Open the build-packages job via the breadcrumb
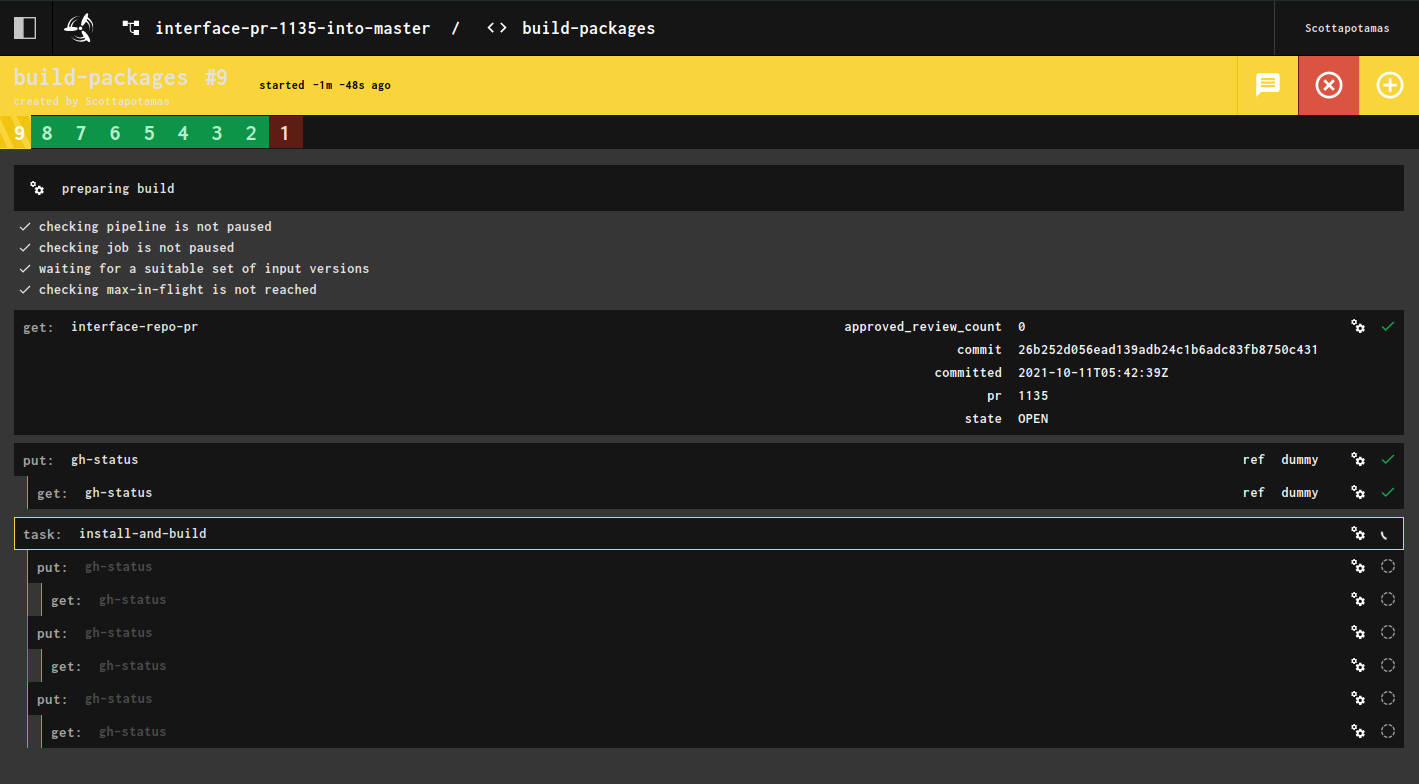 click(x=588, y=27)
